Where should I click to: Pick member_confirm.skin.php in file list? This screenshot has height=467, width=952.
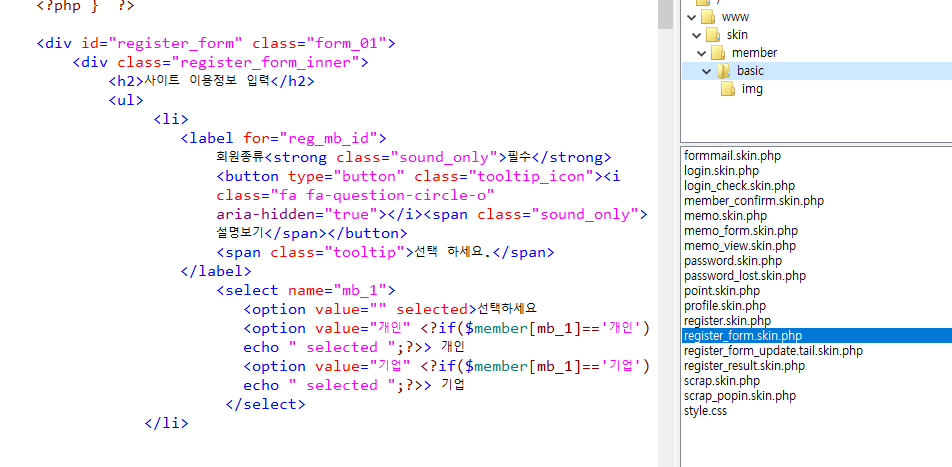coord(754,201)
